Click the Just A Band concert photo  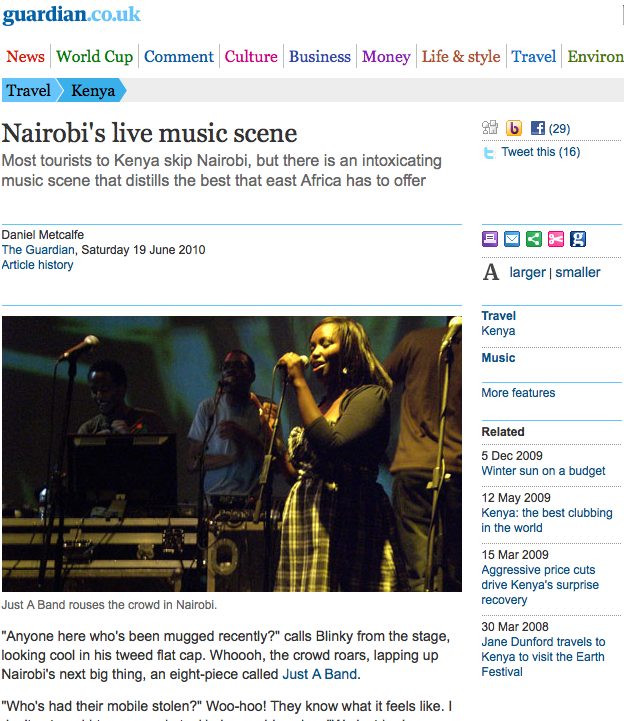tap(232, 454)
